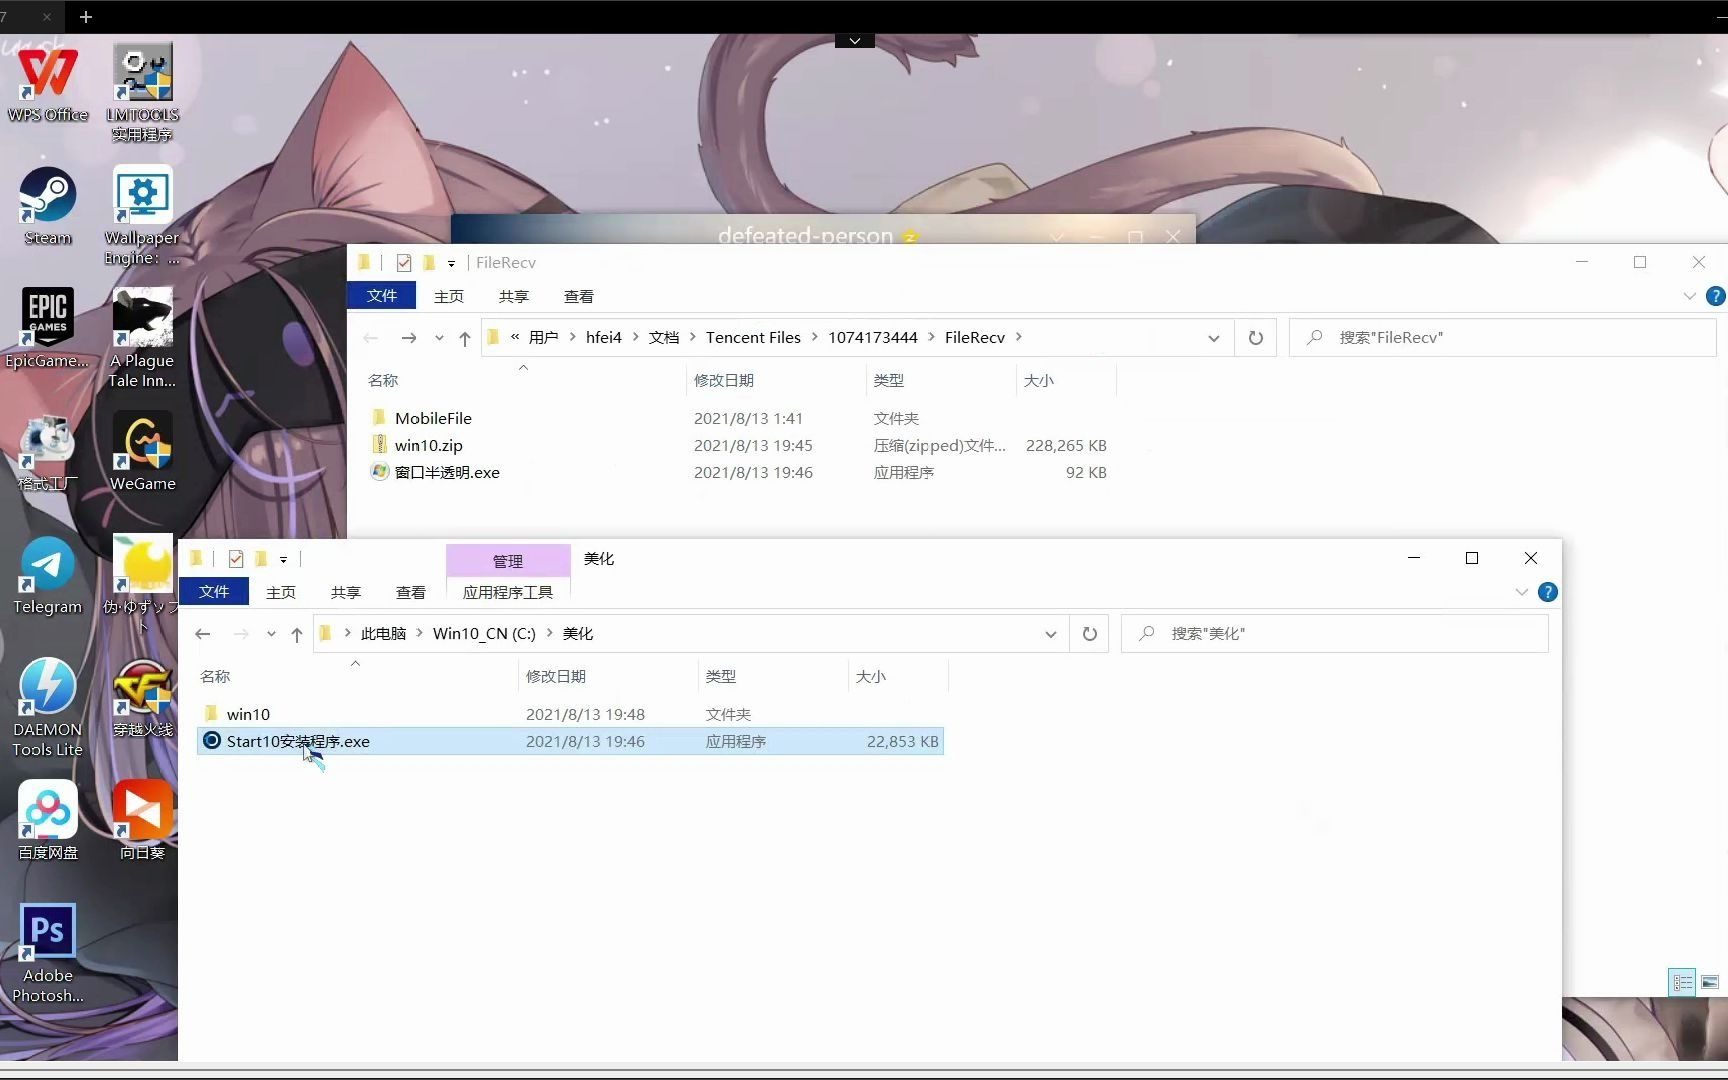Screen dimensions: 1728x1080
Task: Open 向日葵 desktop icon
Action: point(142,821)
